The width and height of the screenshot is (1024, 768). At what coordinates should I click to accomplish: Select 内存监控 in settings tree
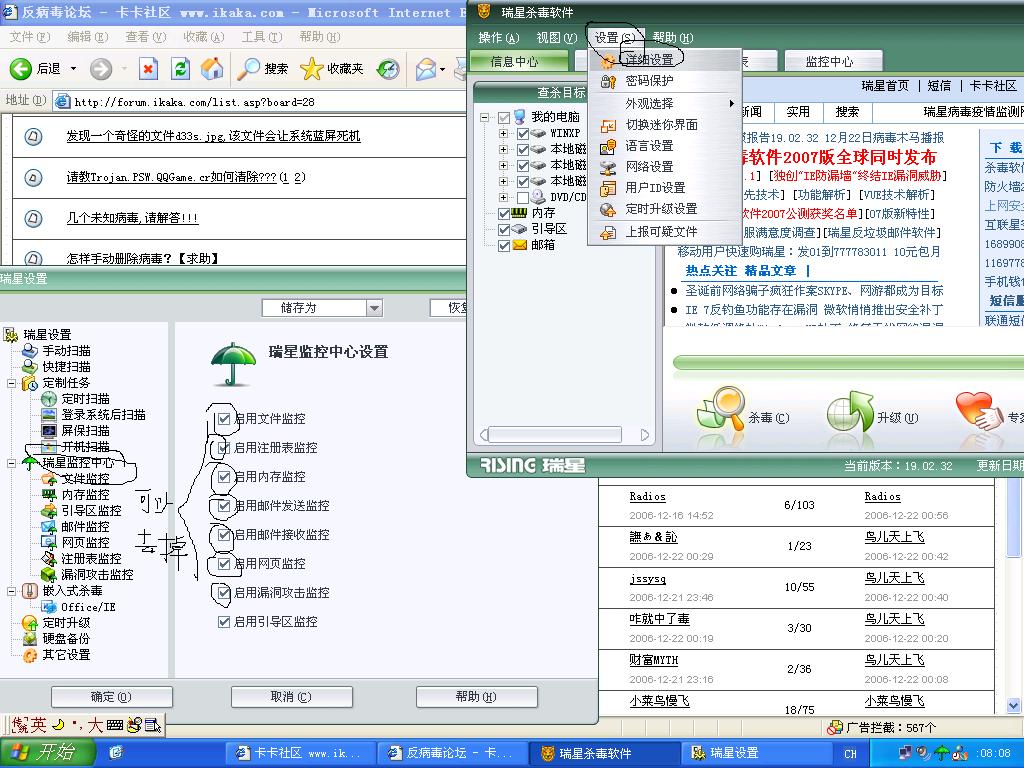85,494
